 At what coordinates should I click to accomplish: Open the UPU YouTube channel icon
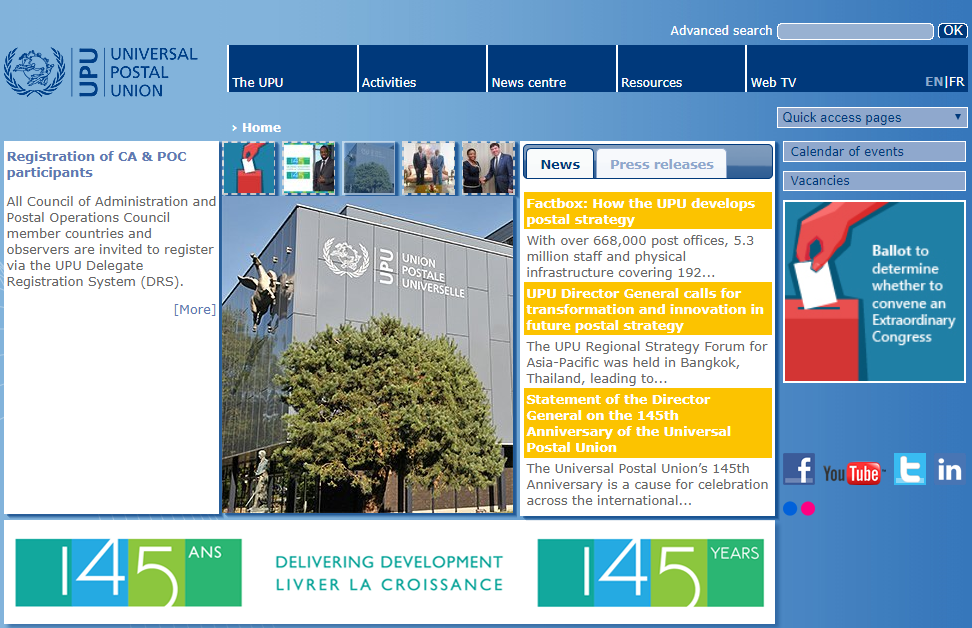tap(852, 474)
